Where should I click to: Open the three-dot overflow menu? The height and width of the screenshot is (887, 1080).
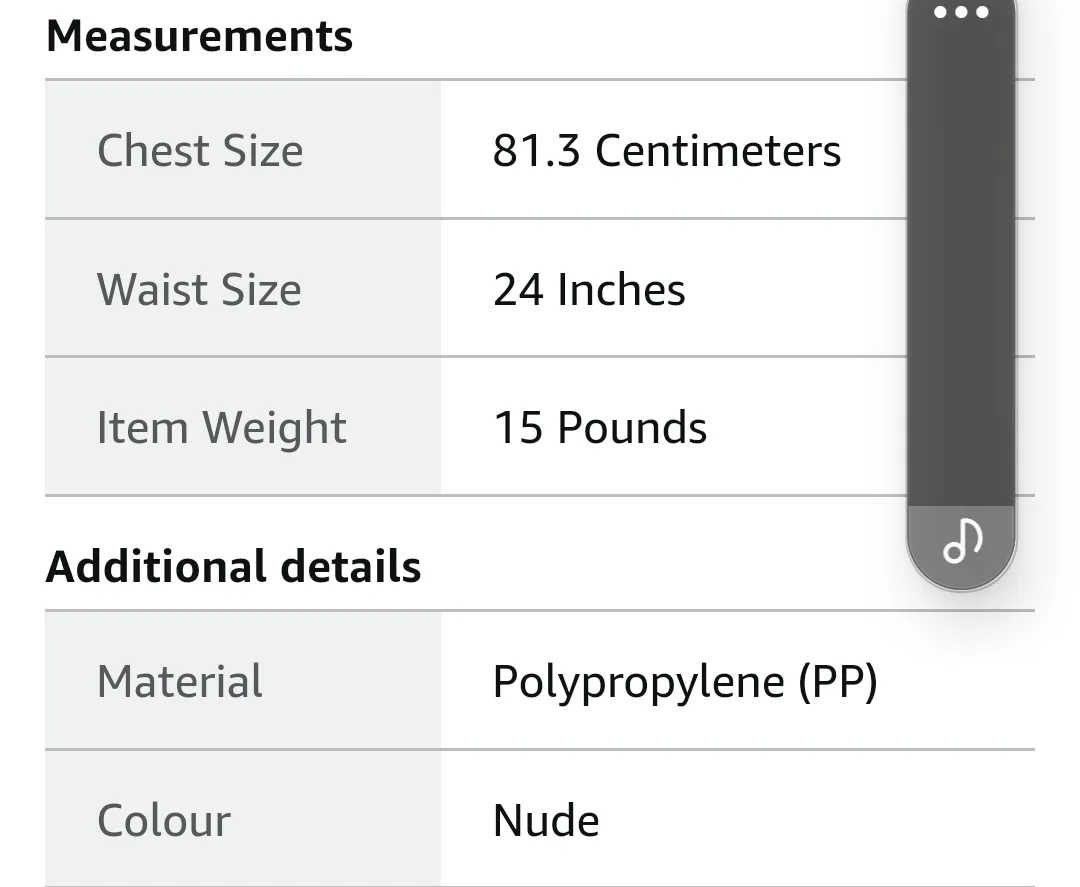pos(961,14)
